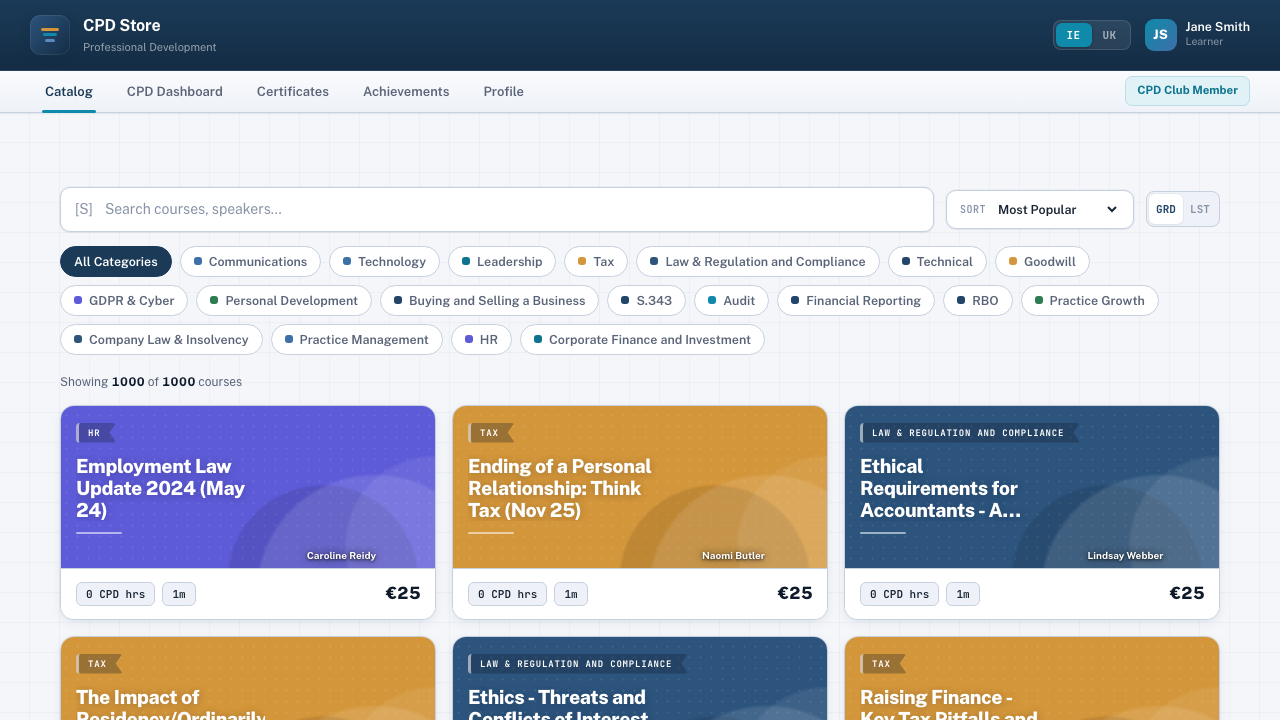Filter by Technology category

click(384, 262)
